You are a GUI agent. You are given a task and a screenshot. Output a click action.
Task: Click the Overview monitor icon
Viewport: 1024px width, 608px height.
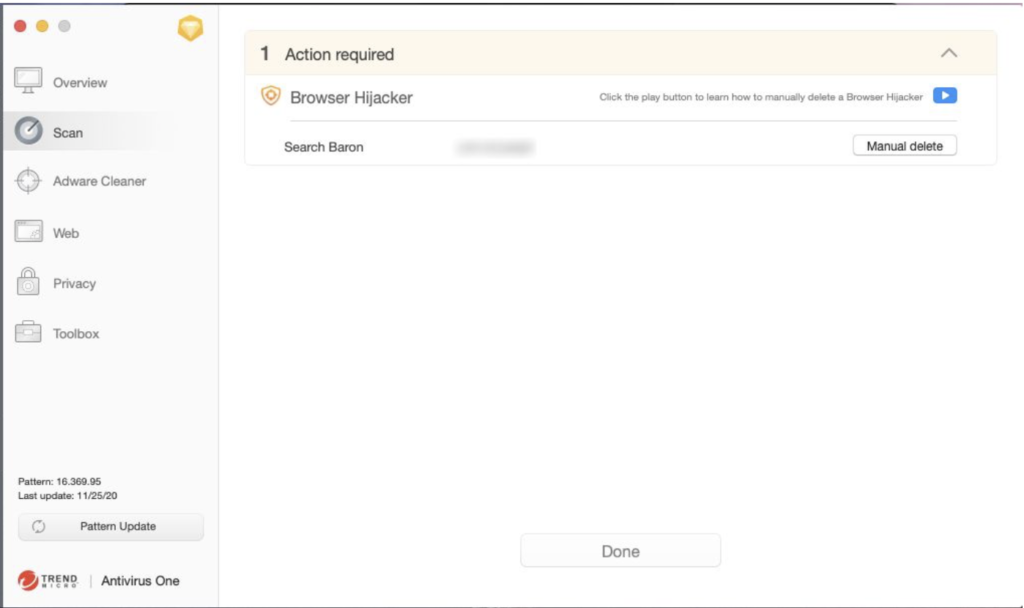pyautogui.click(x=28, y=81)
